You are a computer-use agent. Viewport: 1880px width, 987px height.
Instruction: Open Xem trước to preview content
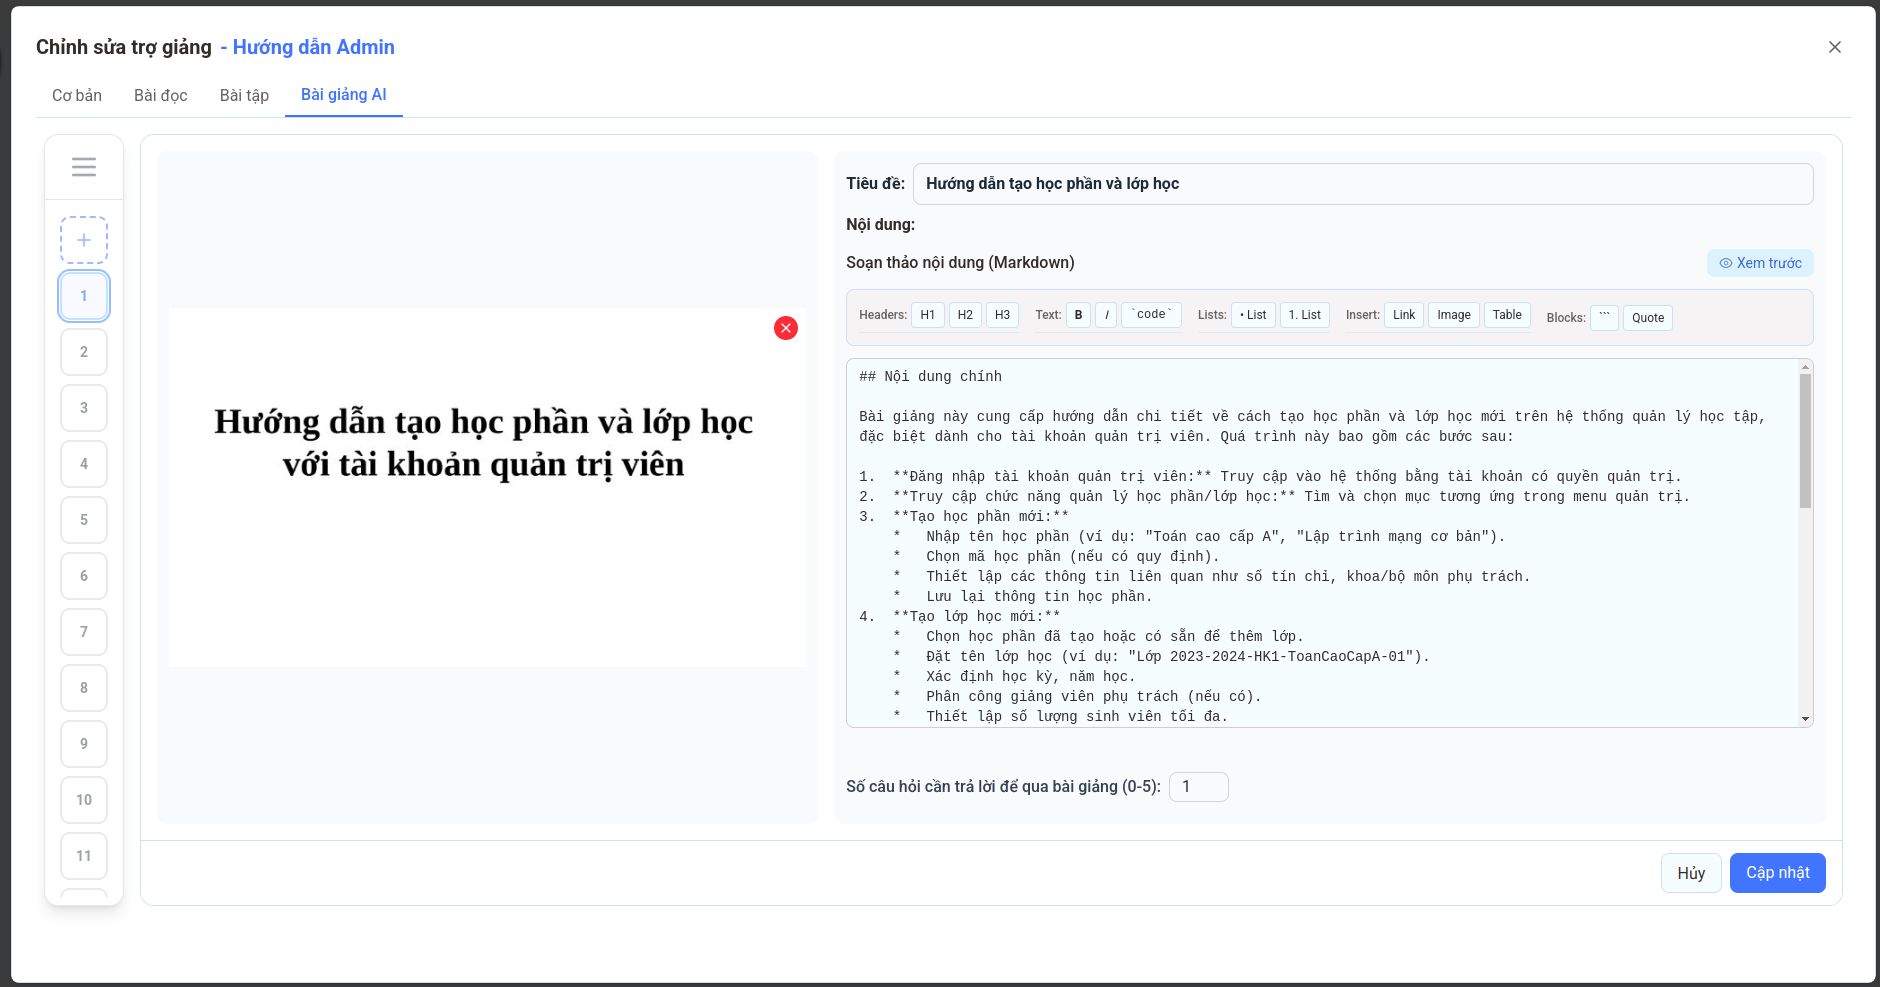point(1759,263)
